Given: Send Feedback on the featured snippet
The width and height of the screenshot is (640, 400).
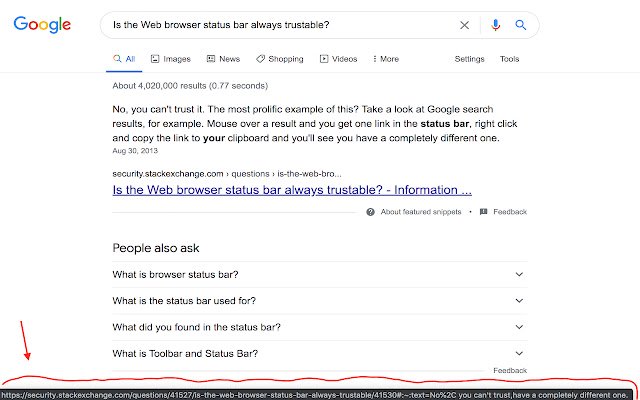Looking at the screenshot, I should click(x=510, y=212).
